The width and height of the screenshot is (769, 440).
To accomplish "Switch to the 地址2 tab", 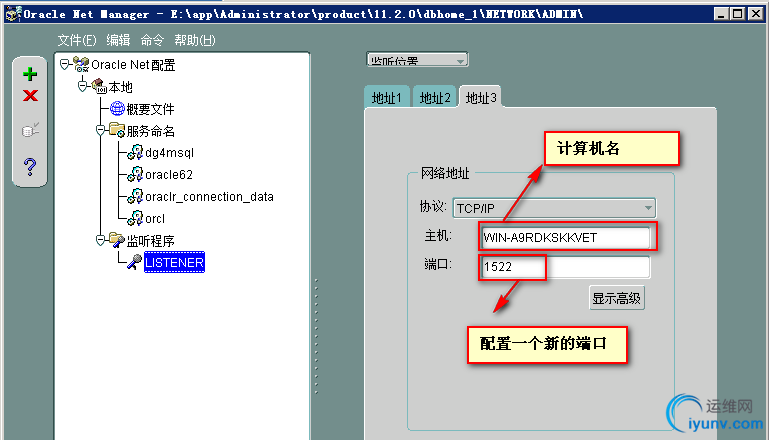I will pyautogui.click(x=435, y=98).
